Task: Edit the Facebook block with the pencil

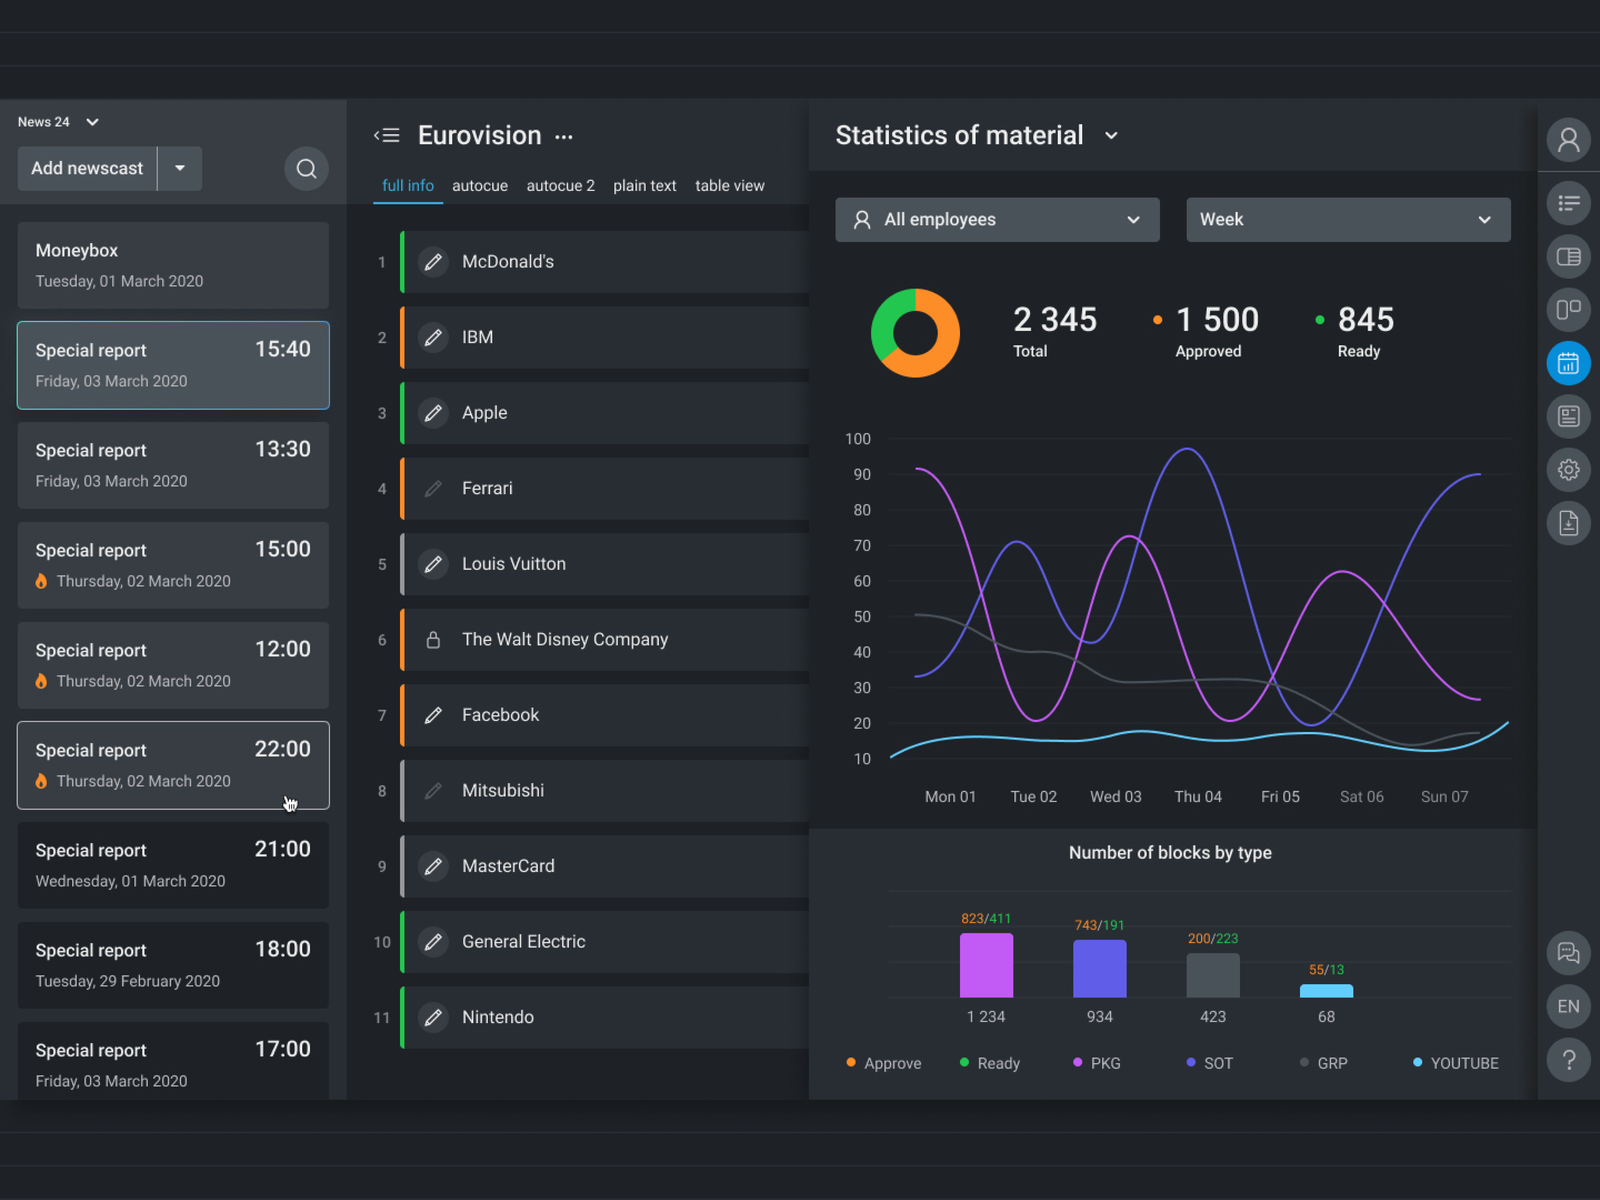Action: (433, 715)
